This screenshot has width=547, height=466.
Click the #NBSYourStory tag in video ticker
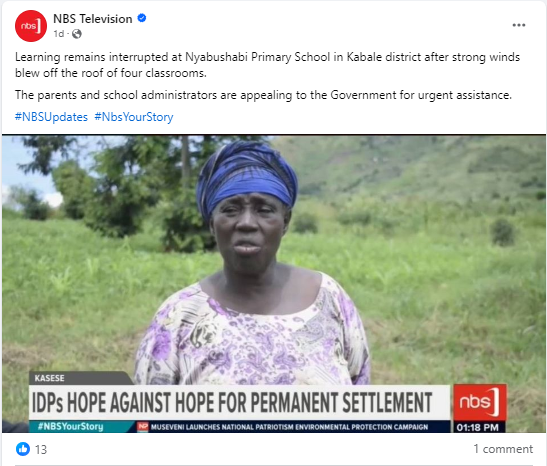70,427
